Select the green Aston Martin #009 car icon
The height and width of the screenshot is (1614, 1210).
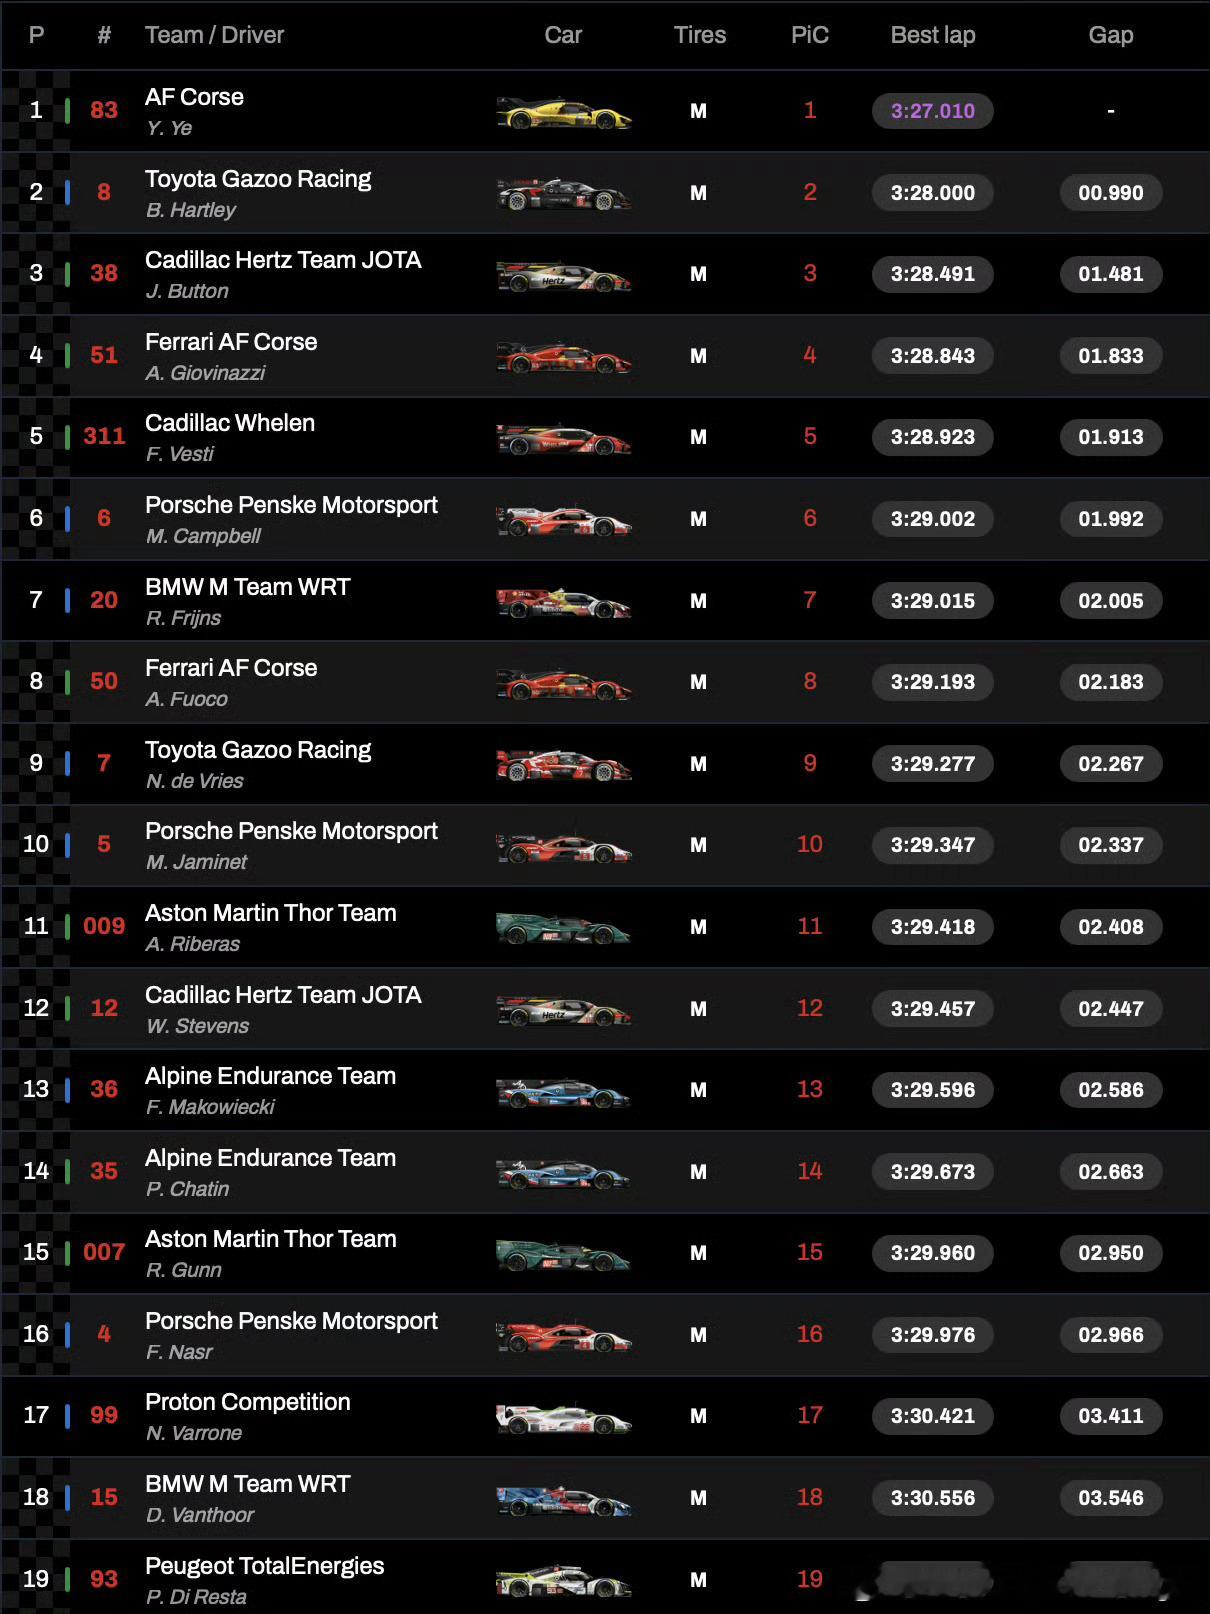coord(564,928)
